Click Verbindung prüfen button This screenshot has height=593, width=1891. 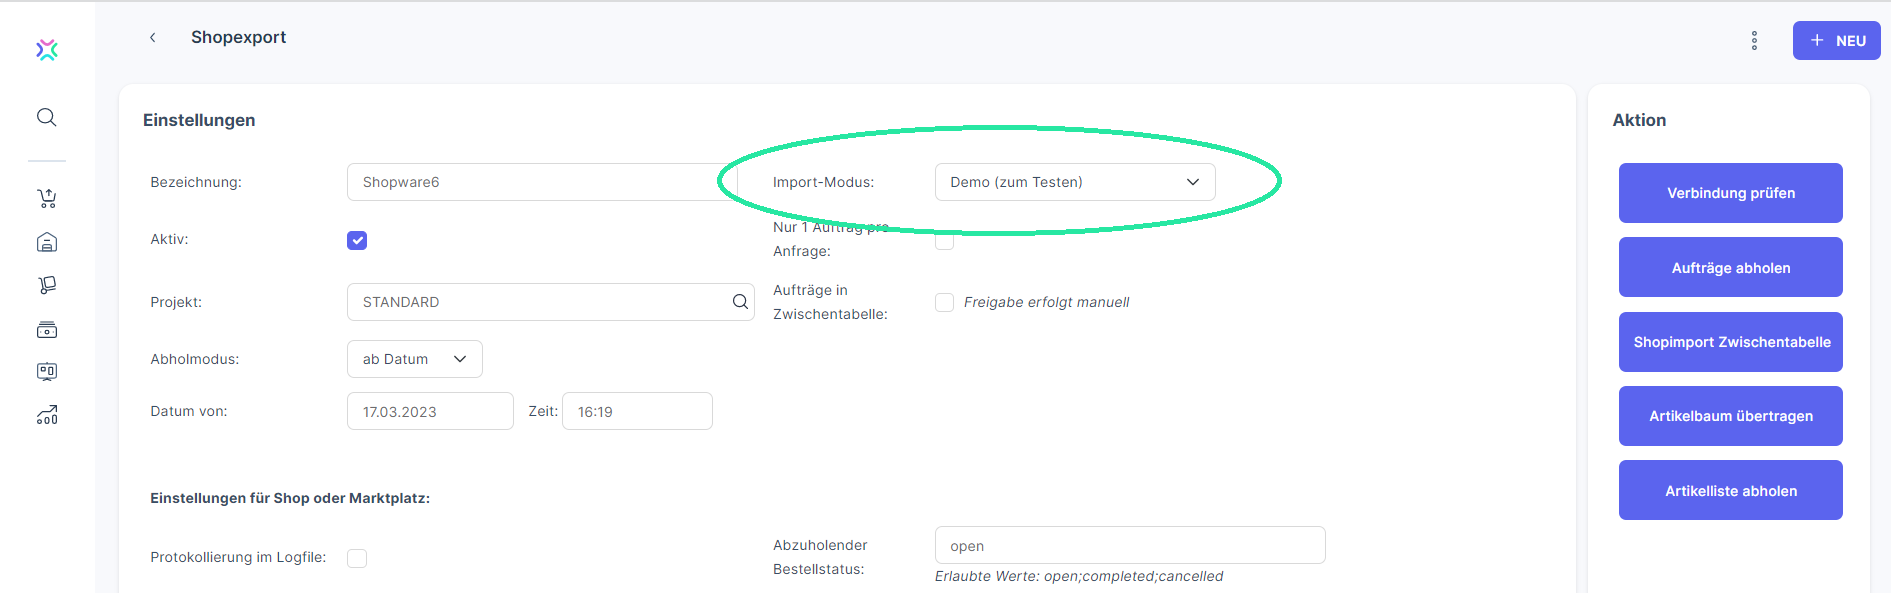(1731, 193)
